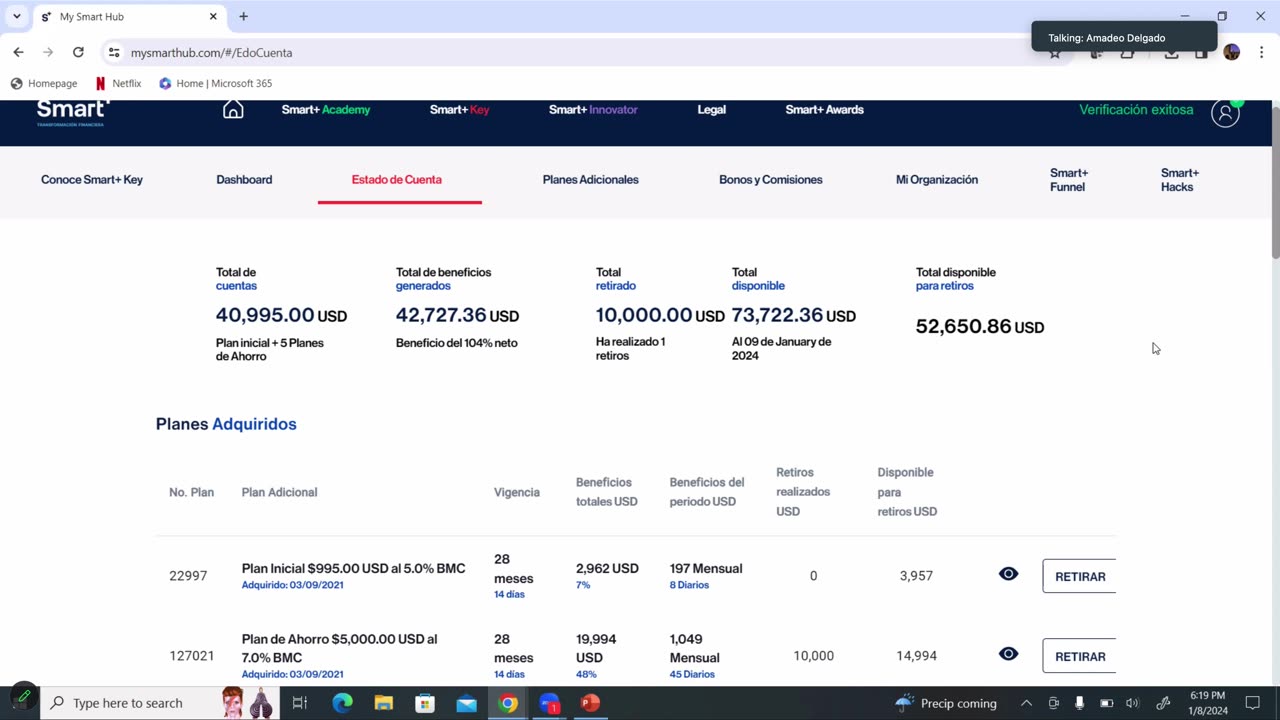Open the Mi Organización tab

937,180
